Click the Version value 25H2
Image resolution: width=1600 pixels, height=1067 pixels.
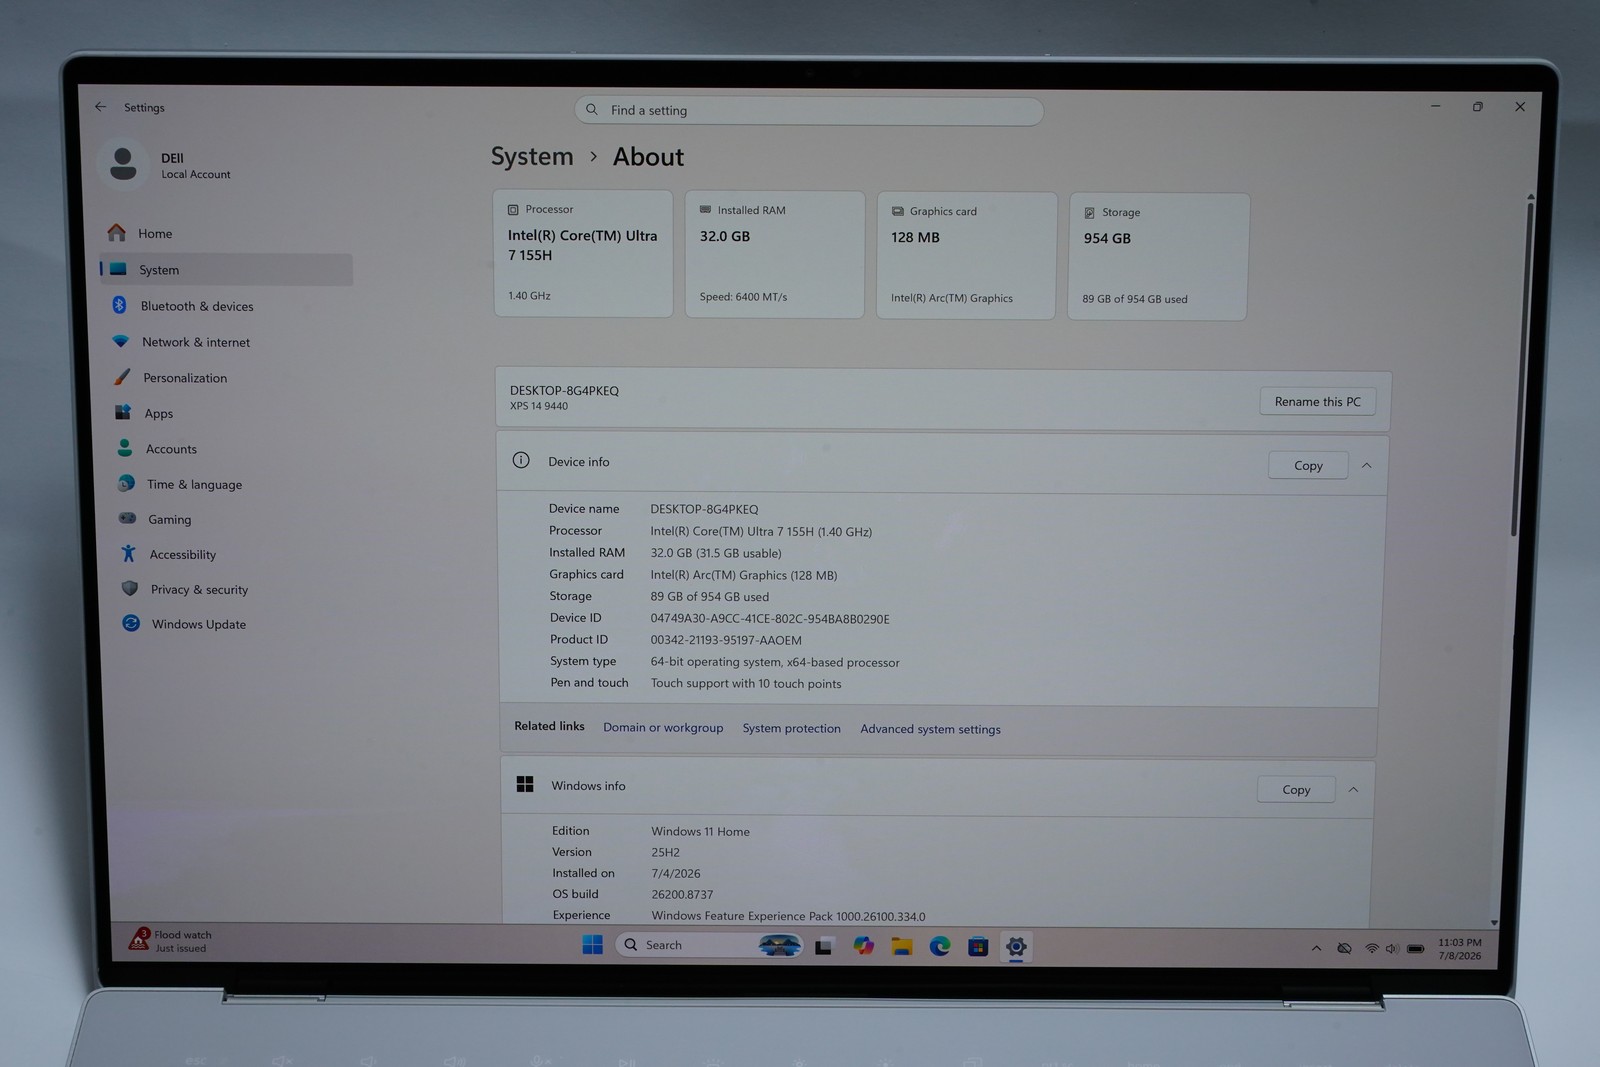click(665, 852)
